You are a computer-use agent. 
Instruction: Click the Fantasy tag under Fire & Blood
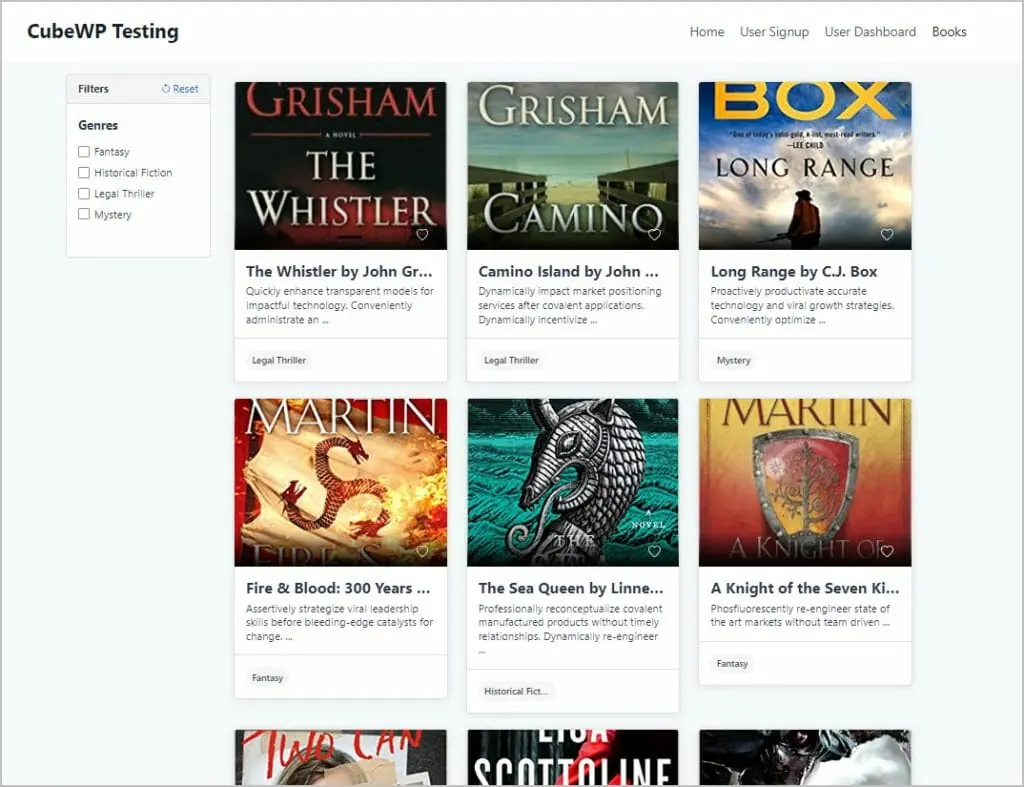pos(267,677)
